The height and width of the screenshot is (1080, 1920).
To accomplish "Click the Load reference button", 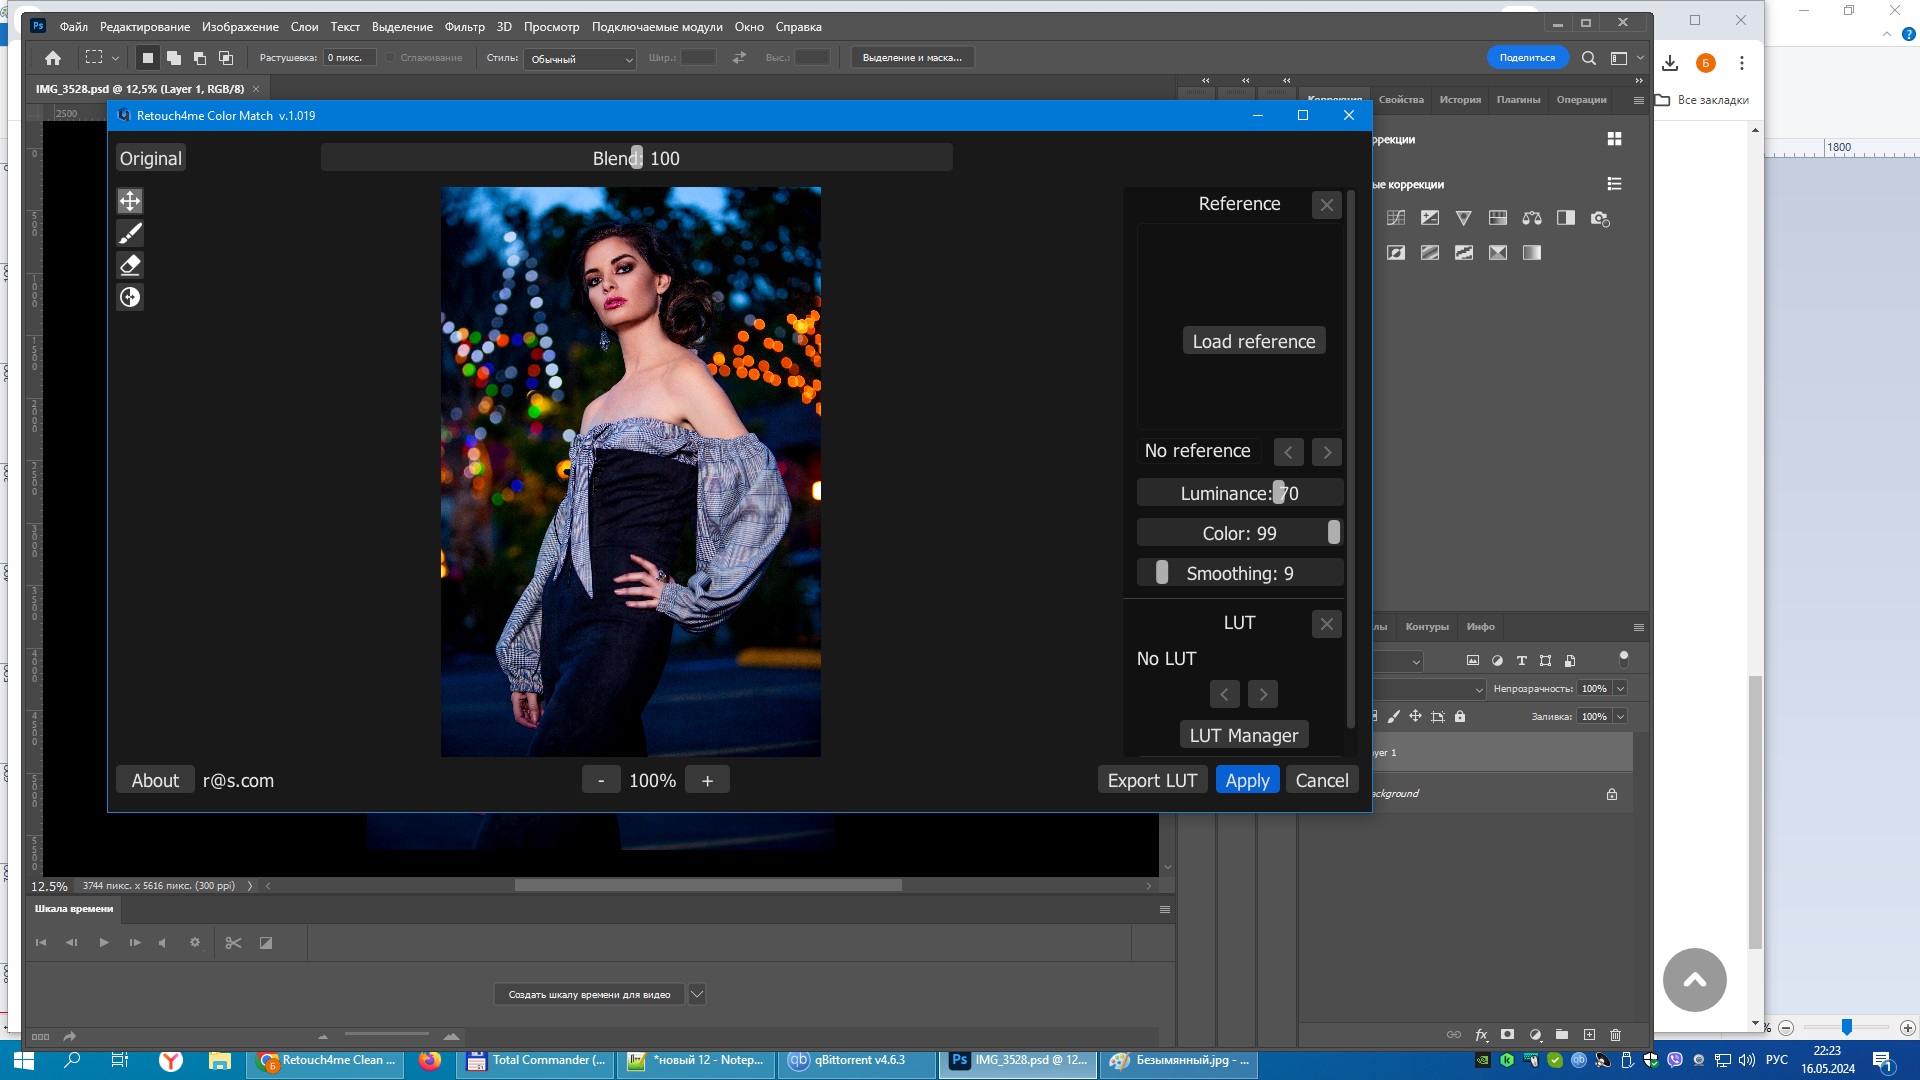I will 1253,341.
